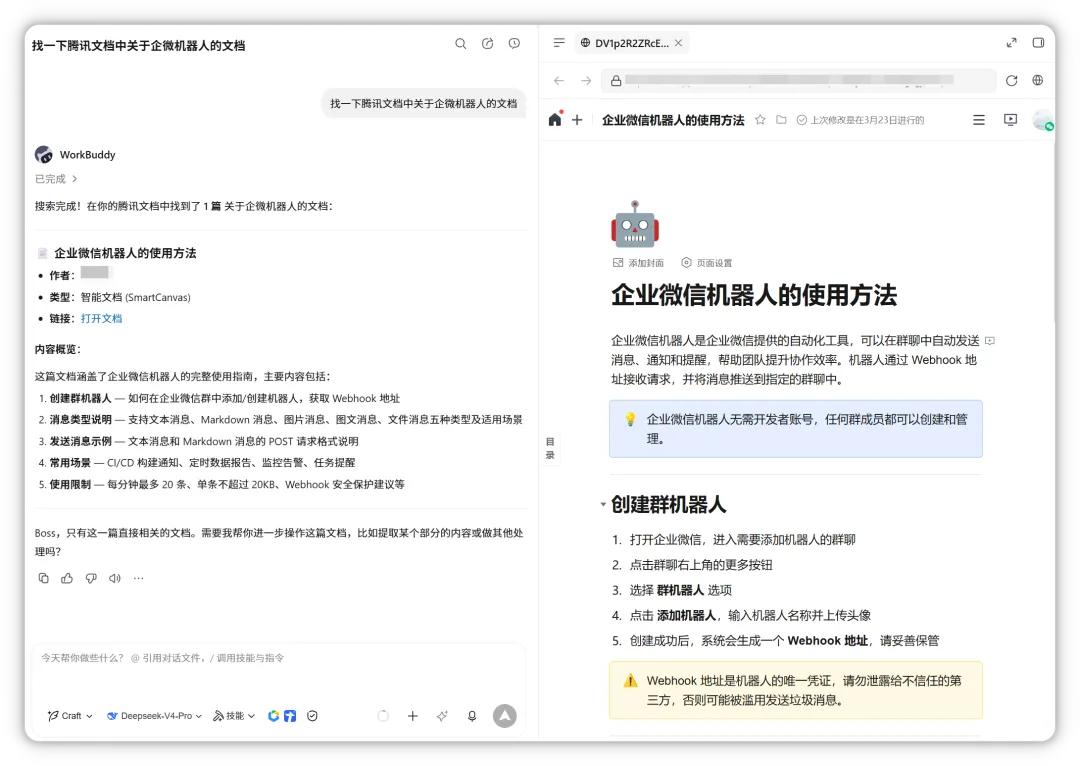Start a new chat with edit icon
The image size is (1080, 766).
488,43
